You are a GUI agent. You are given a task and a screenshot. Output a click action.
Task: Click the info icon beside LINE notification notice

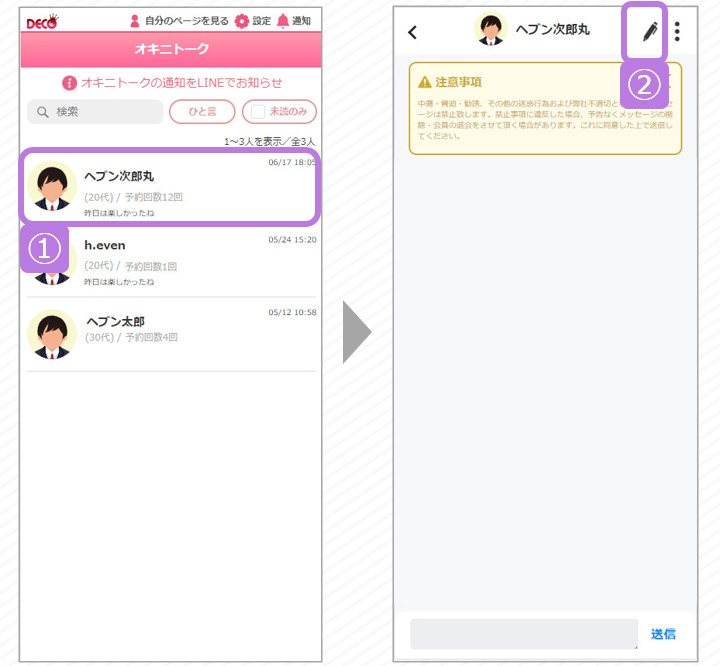tap(69, 83)
